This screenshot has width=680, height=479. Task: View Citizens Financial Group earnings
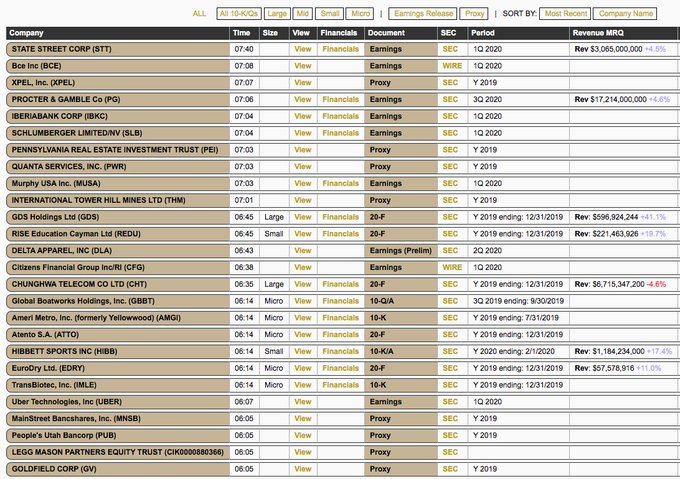[303, 267]
